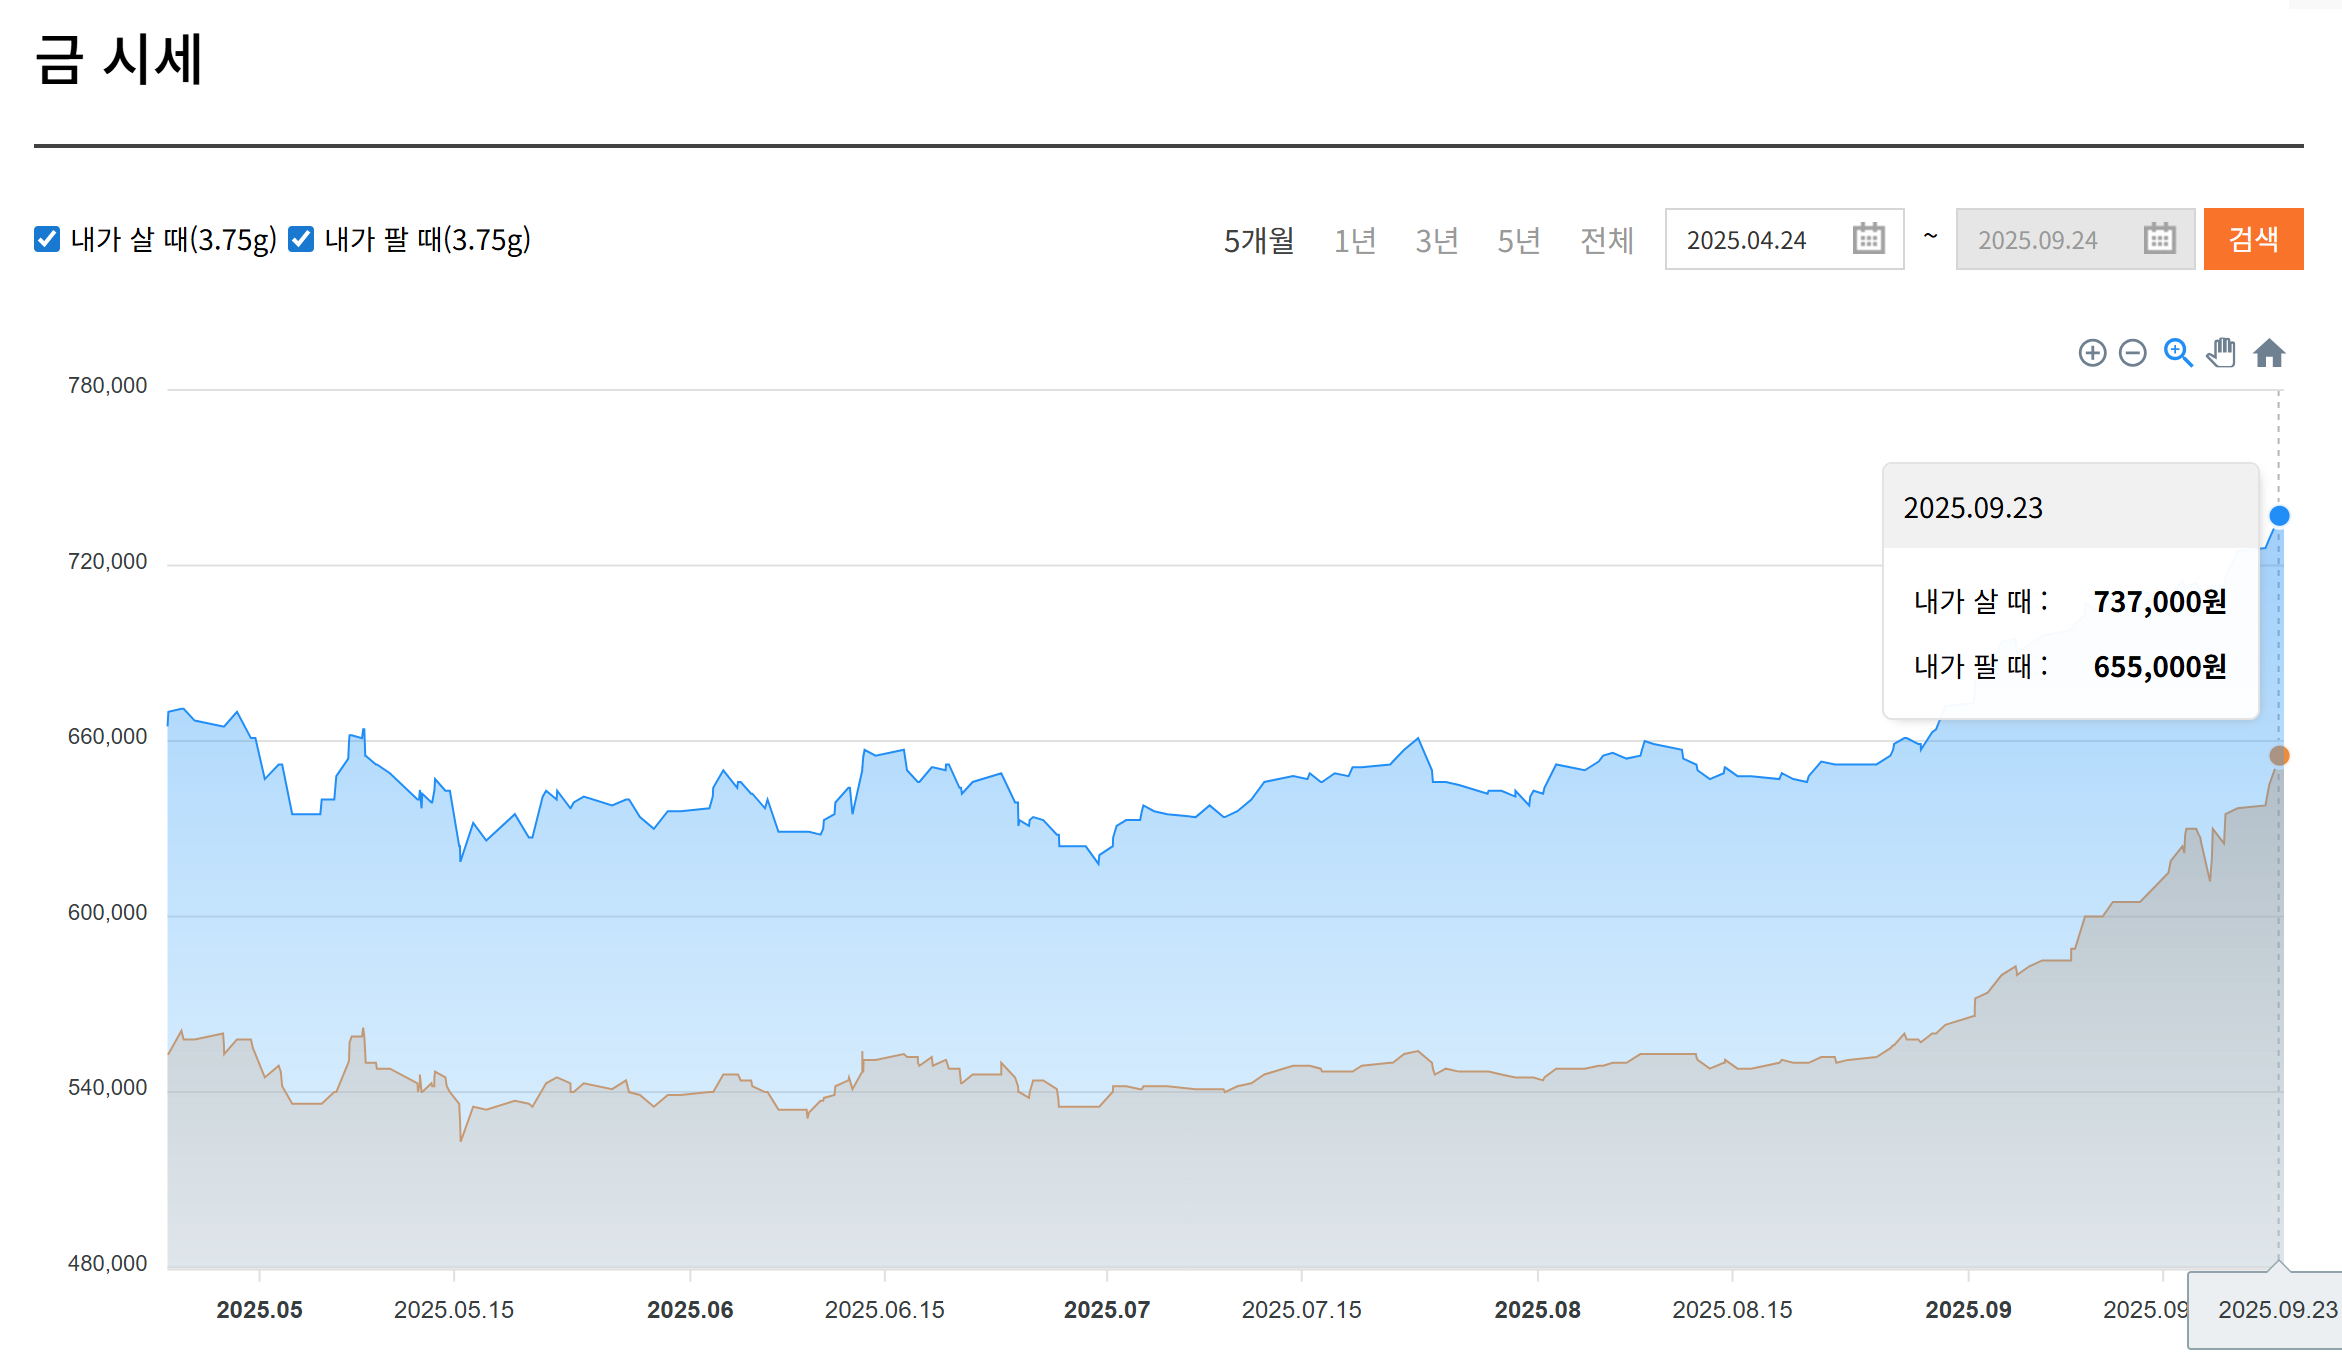
Task: Uncheck 내가 팔 때(3.75g) checkbox
Action: 301,239
